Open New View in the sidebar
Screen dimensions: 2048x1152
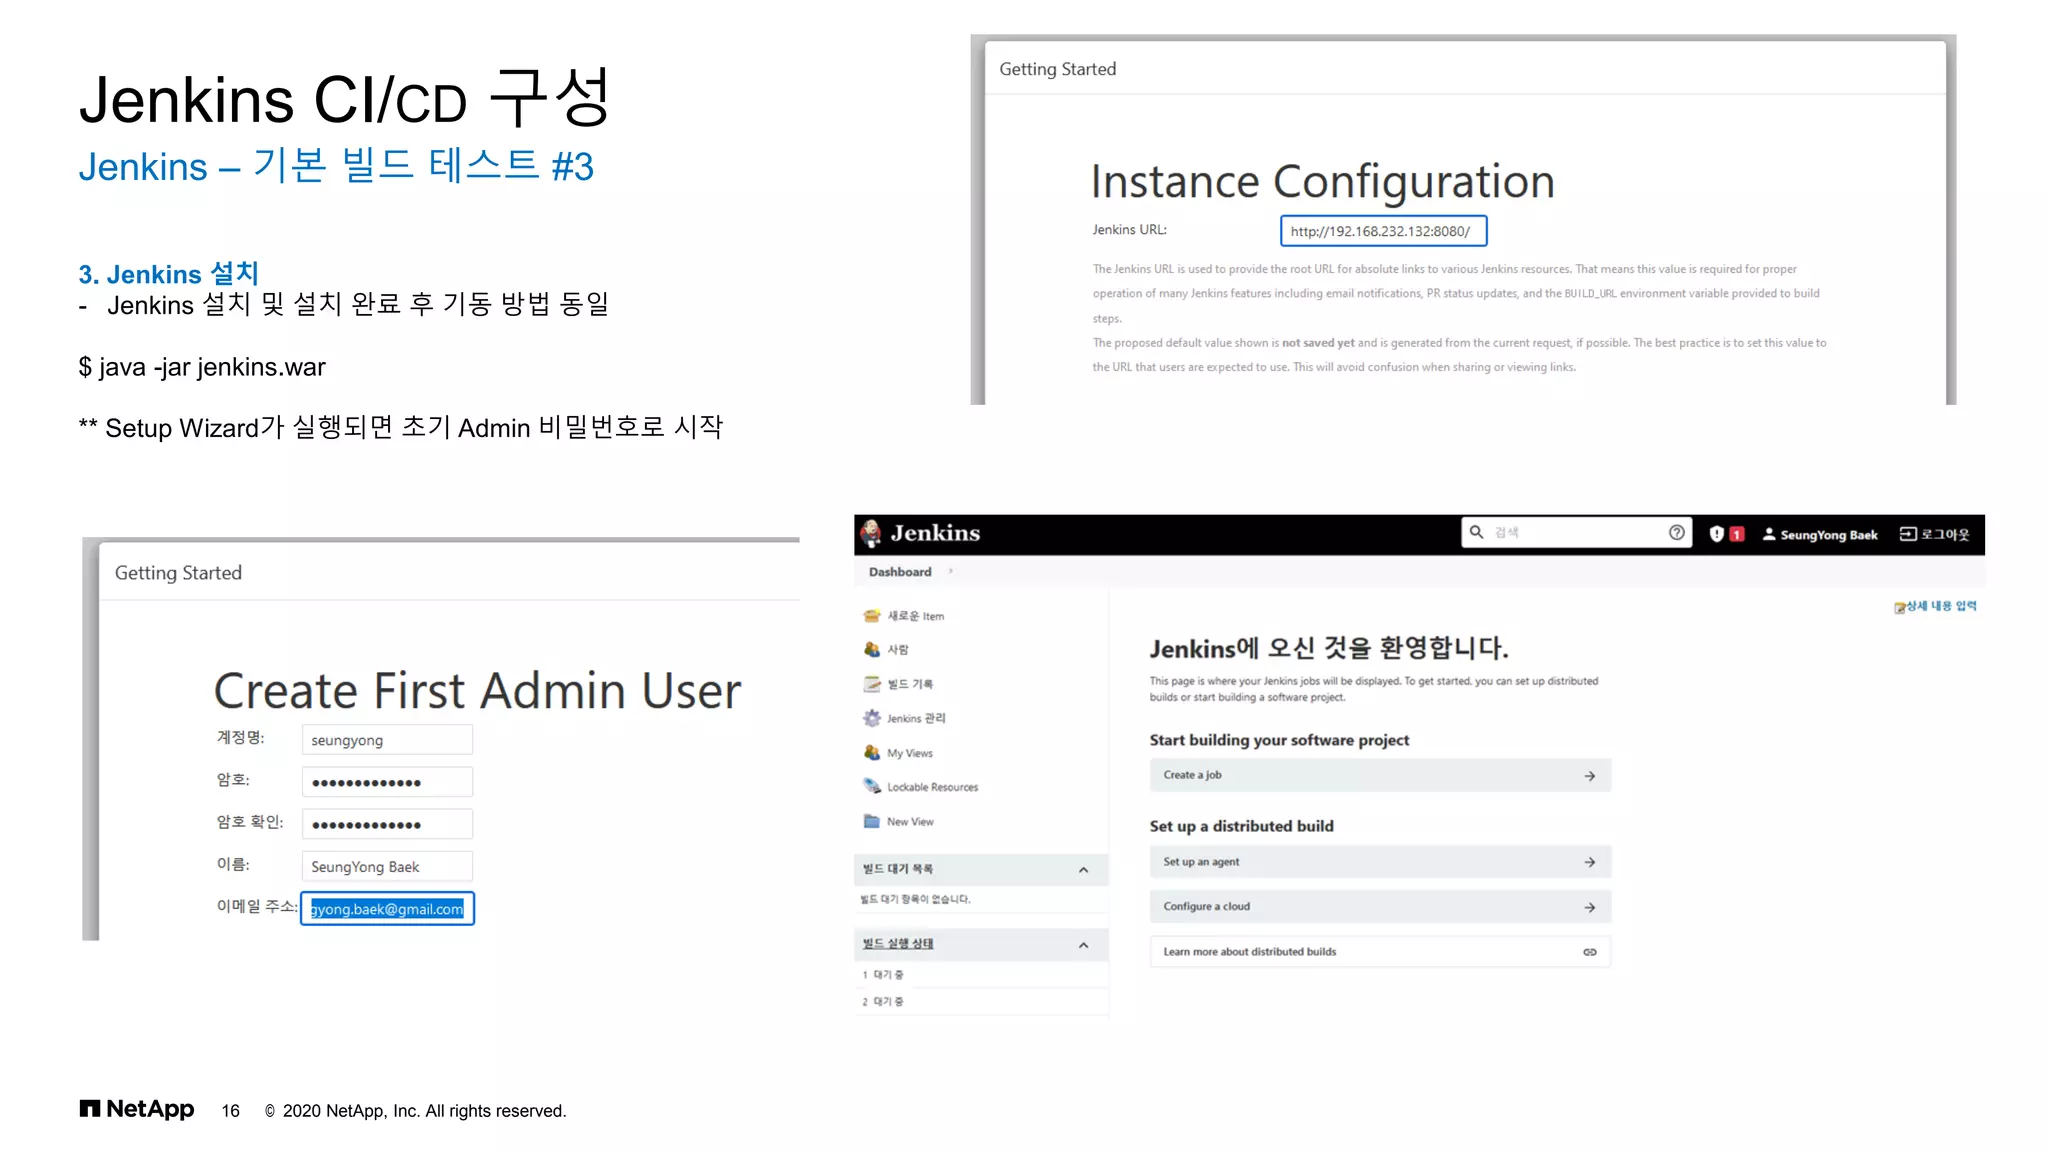click(910, 821)
